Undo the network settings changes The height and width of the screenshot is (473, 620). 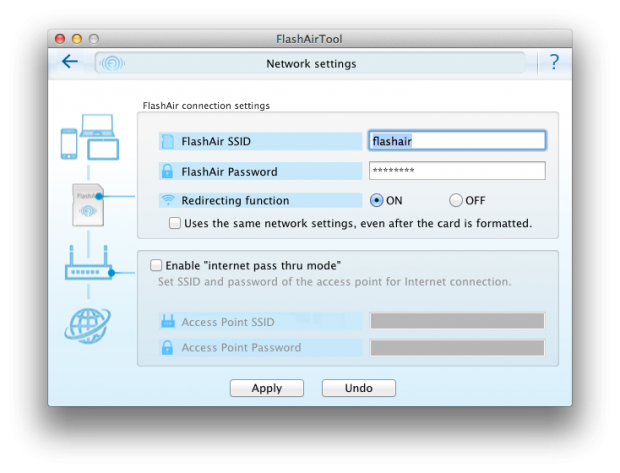click(x=359, y=388)
